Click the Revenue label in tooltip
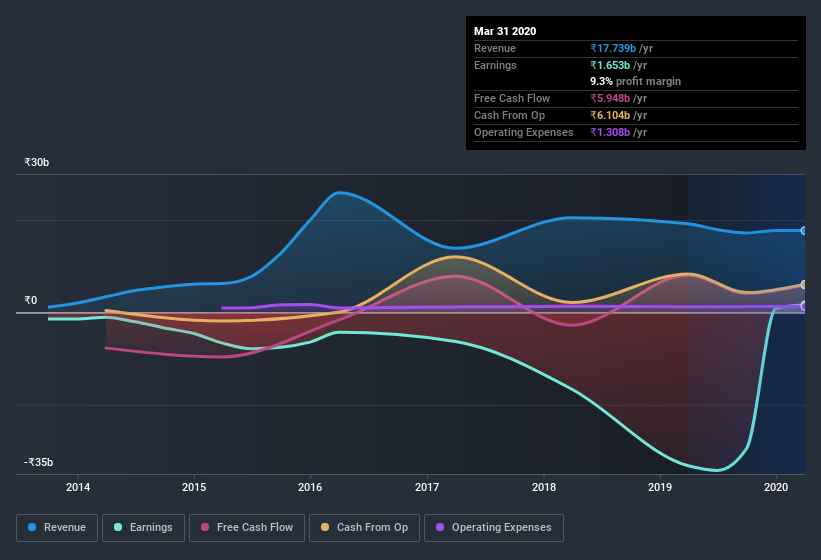 [x=495, y=48]
